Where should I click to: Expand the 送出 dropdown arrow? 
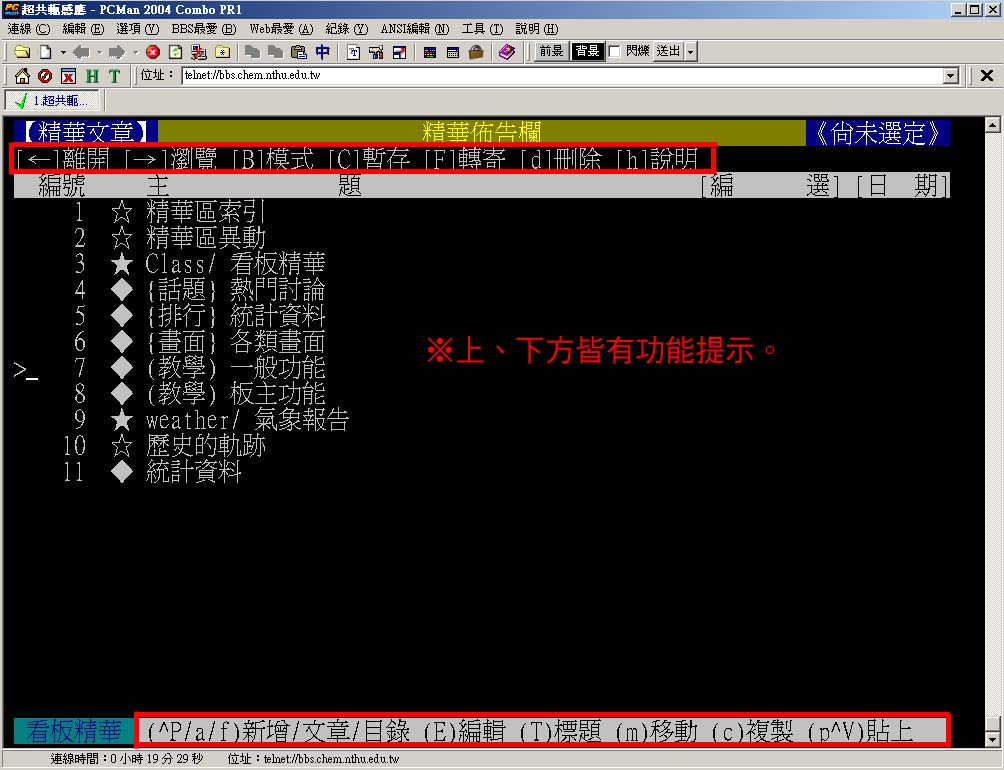[691, 52]
